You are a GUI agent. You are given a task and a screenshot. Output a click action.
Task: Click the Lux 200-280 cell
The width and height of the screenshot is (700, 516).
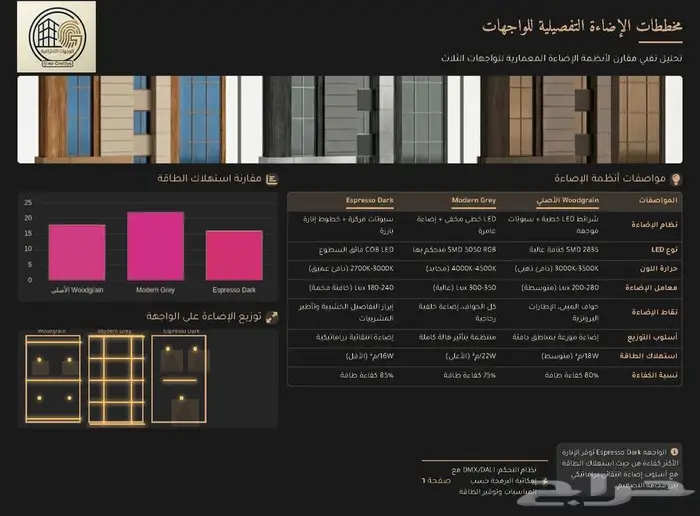pos(560,288)
